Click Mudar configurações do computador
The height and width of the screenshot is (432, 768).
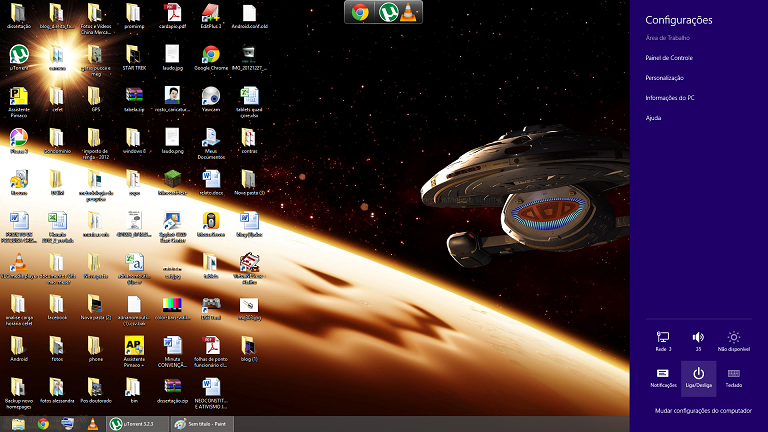pos(703,411)
